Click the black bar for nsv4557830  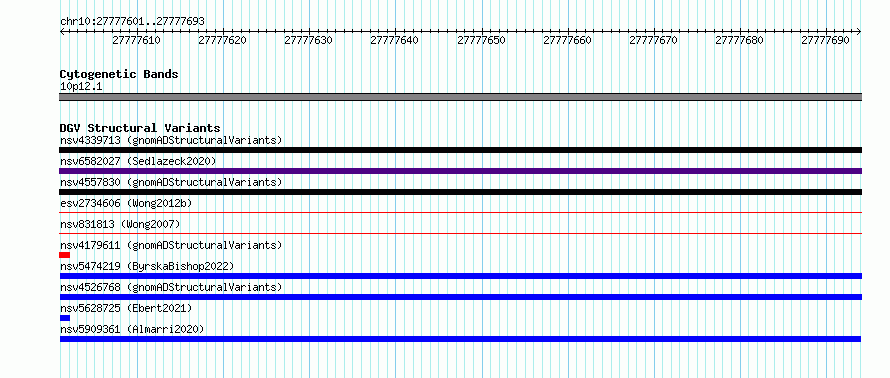(460, 192)
